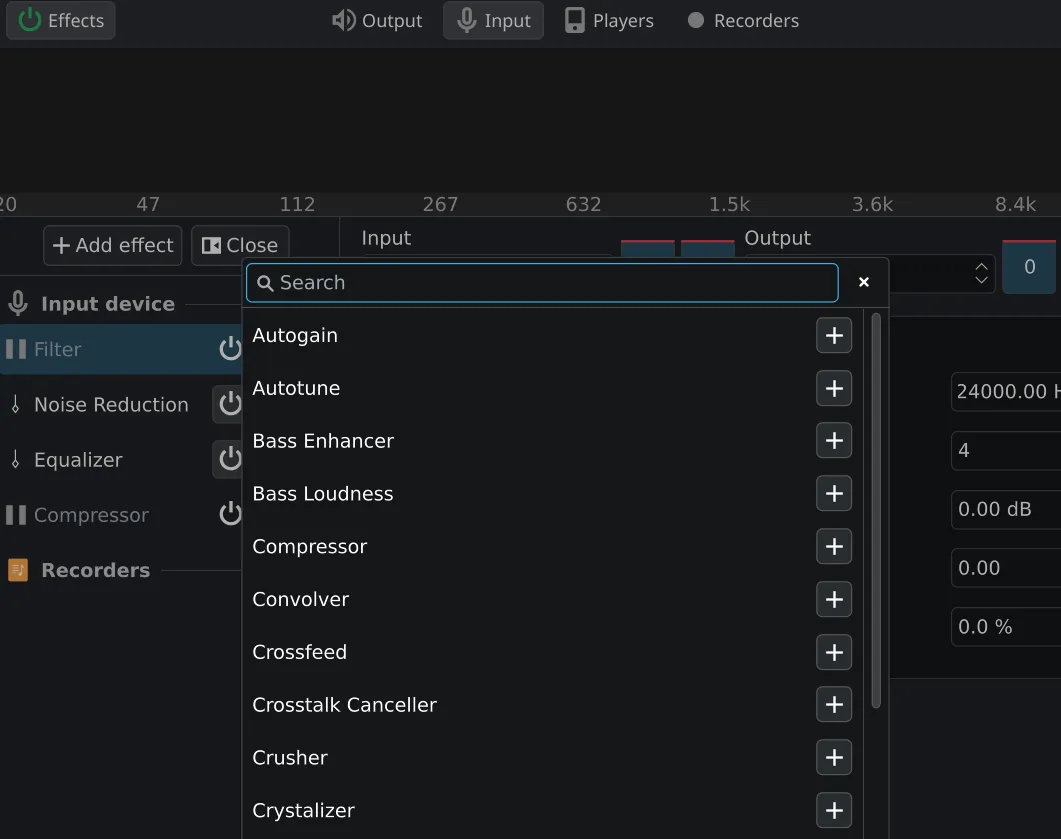1061x839 pixels.
Task: Add the Compressor effect from the list
Action: pyautogui.click(x=834, y=547)
